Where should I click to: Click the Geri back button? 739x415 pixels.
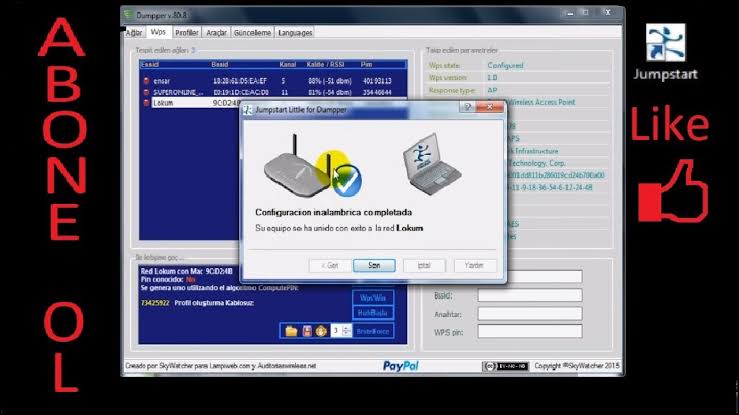click(330, 265)
